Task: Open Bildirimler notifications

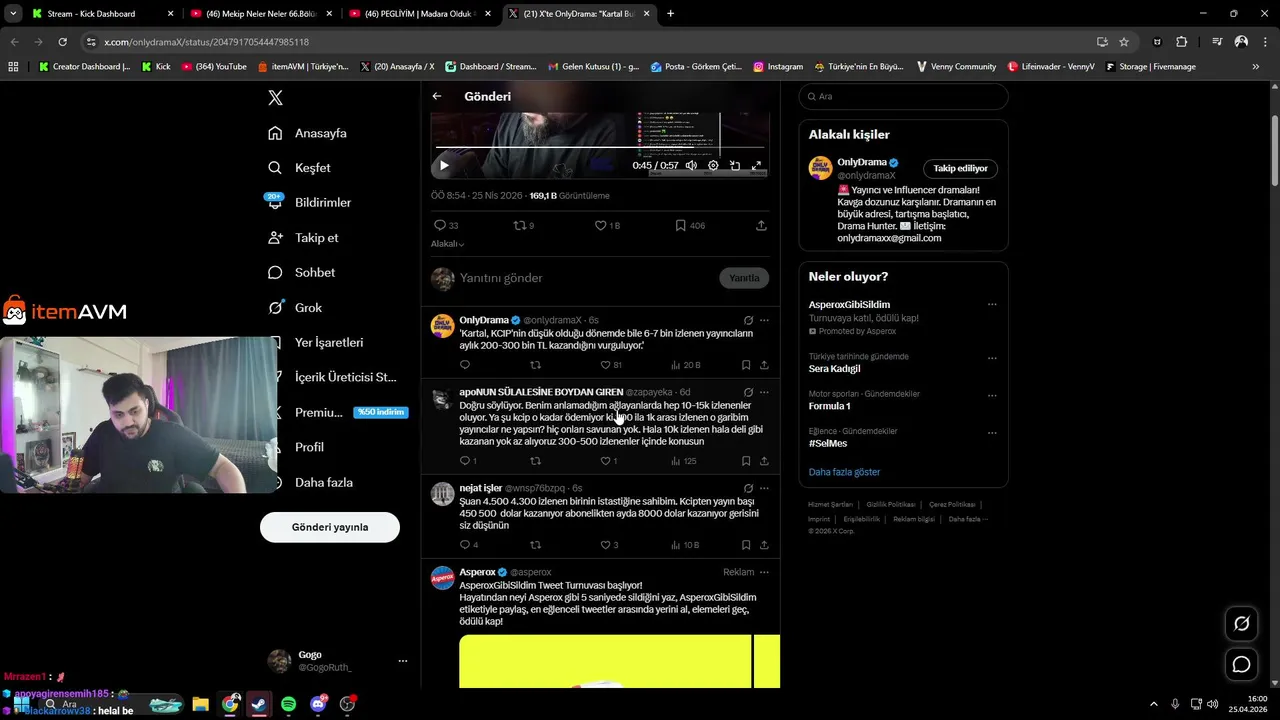Action: (309, 202)
